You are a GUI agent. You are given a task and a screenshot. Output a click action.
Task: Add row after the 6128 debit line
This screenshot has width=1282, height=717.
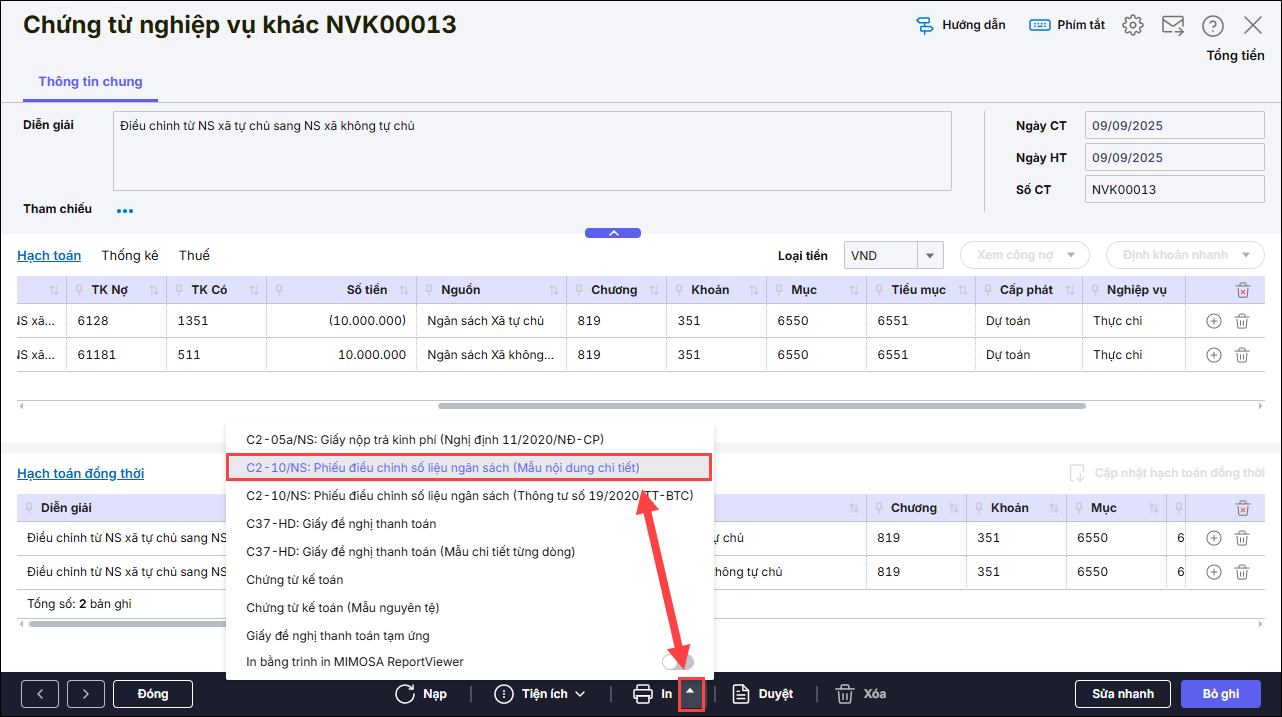(1213, 321)
